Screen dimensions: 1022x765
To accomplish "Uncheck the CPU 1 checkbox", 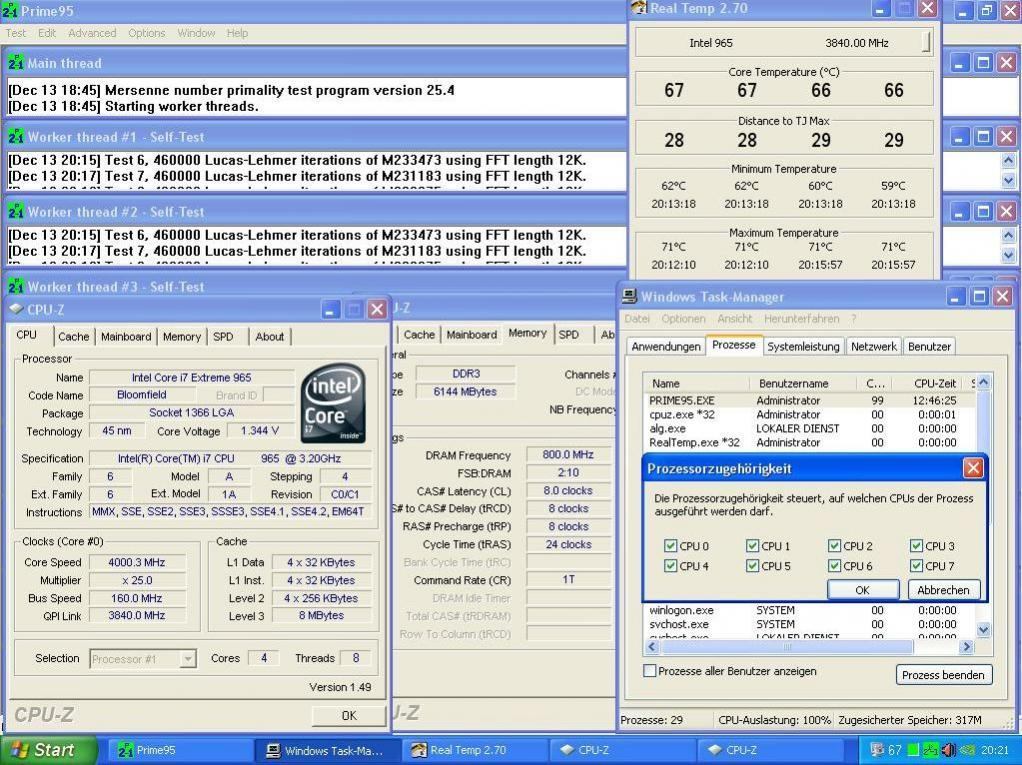I will (x=752, y=545).
